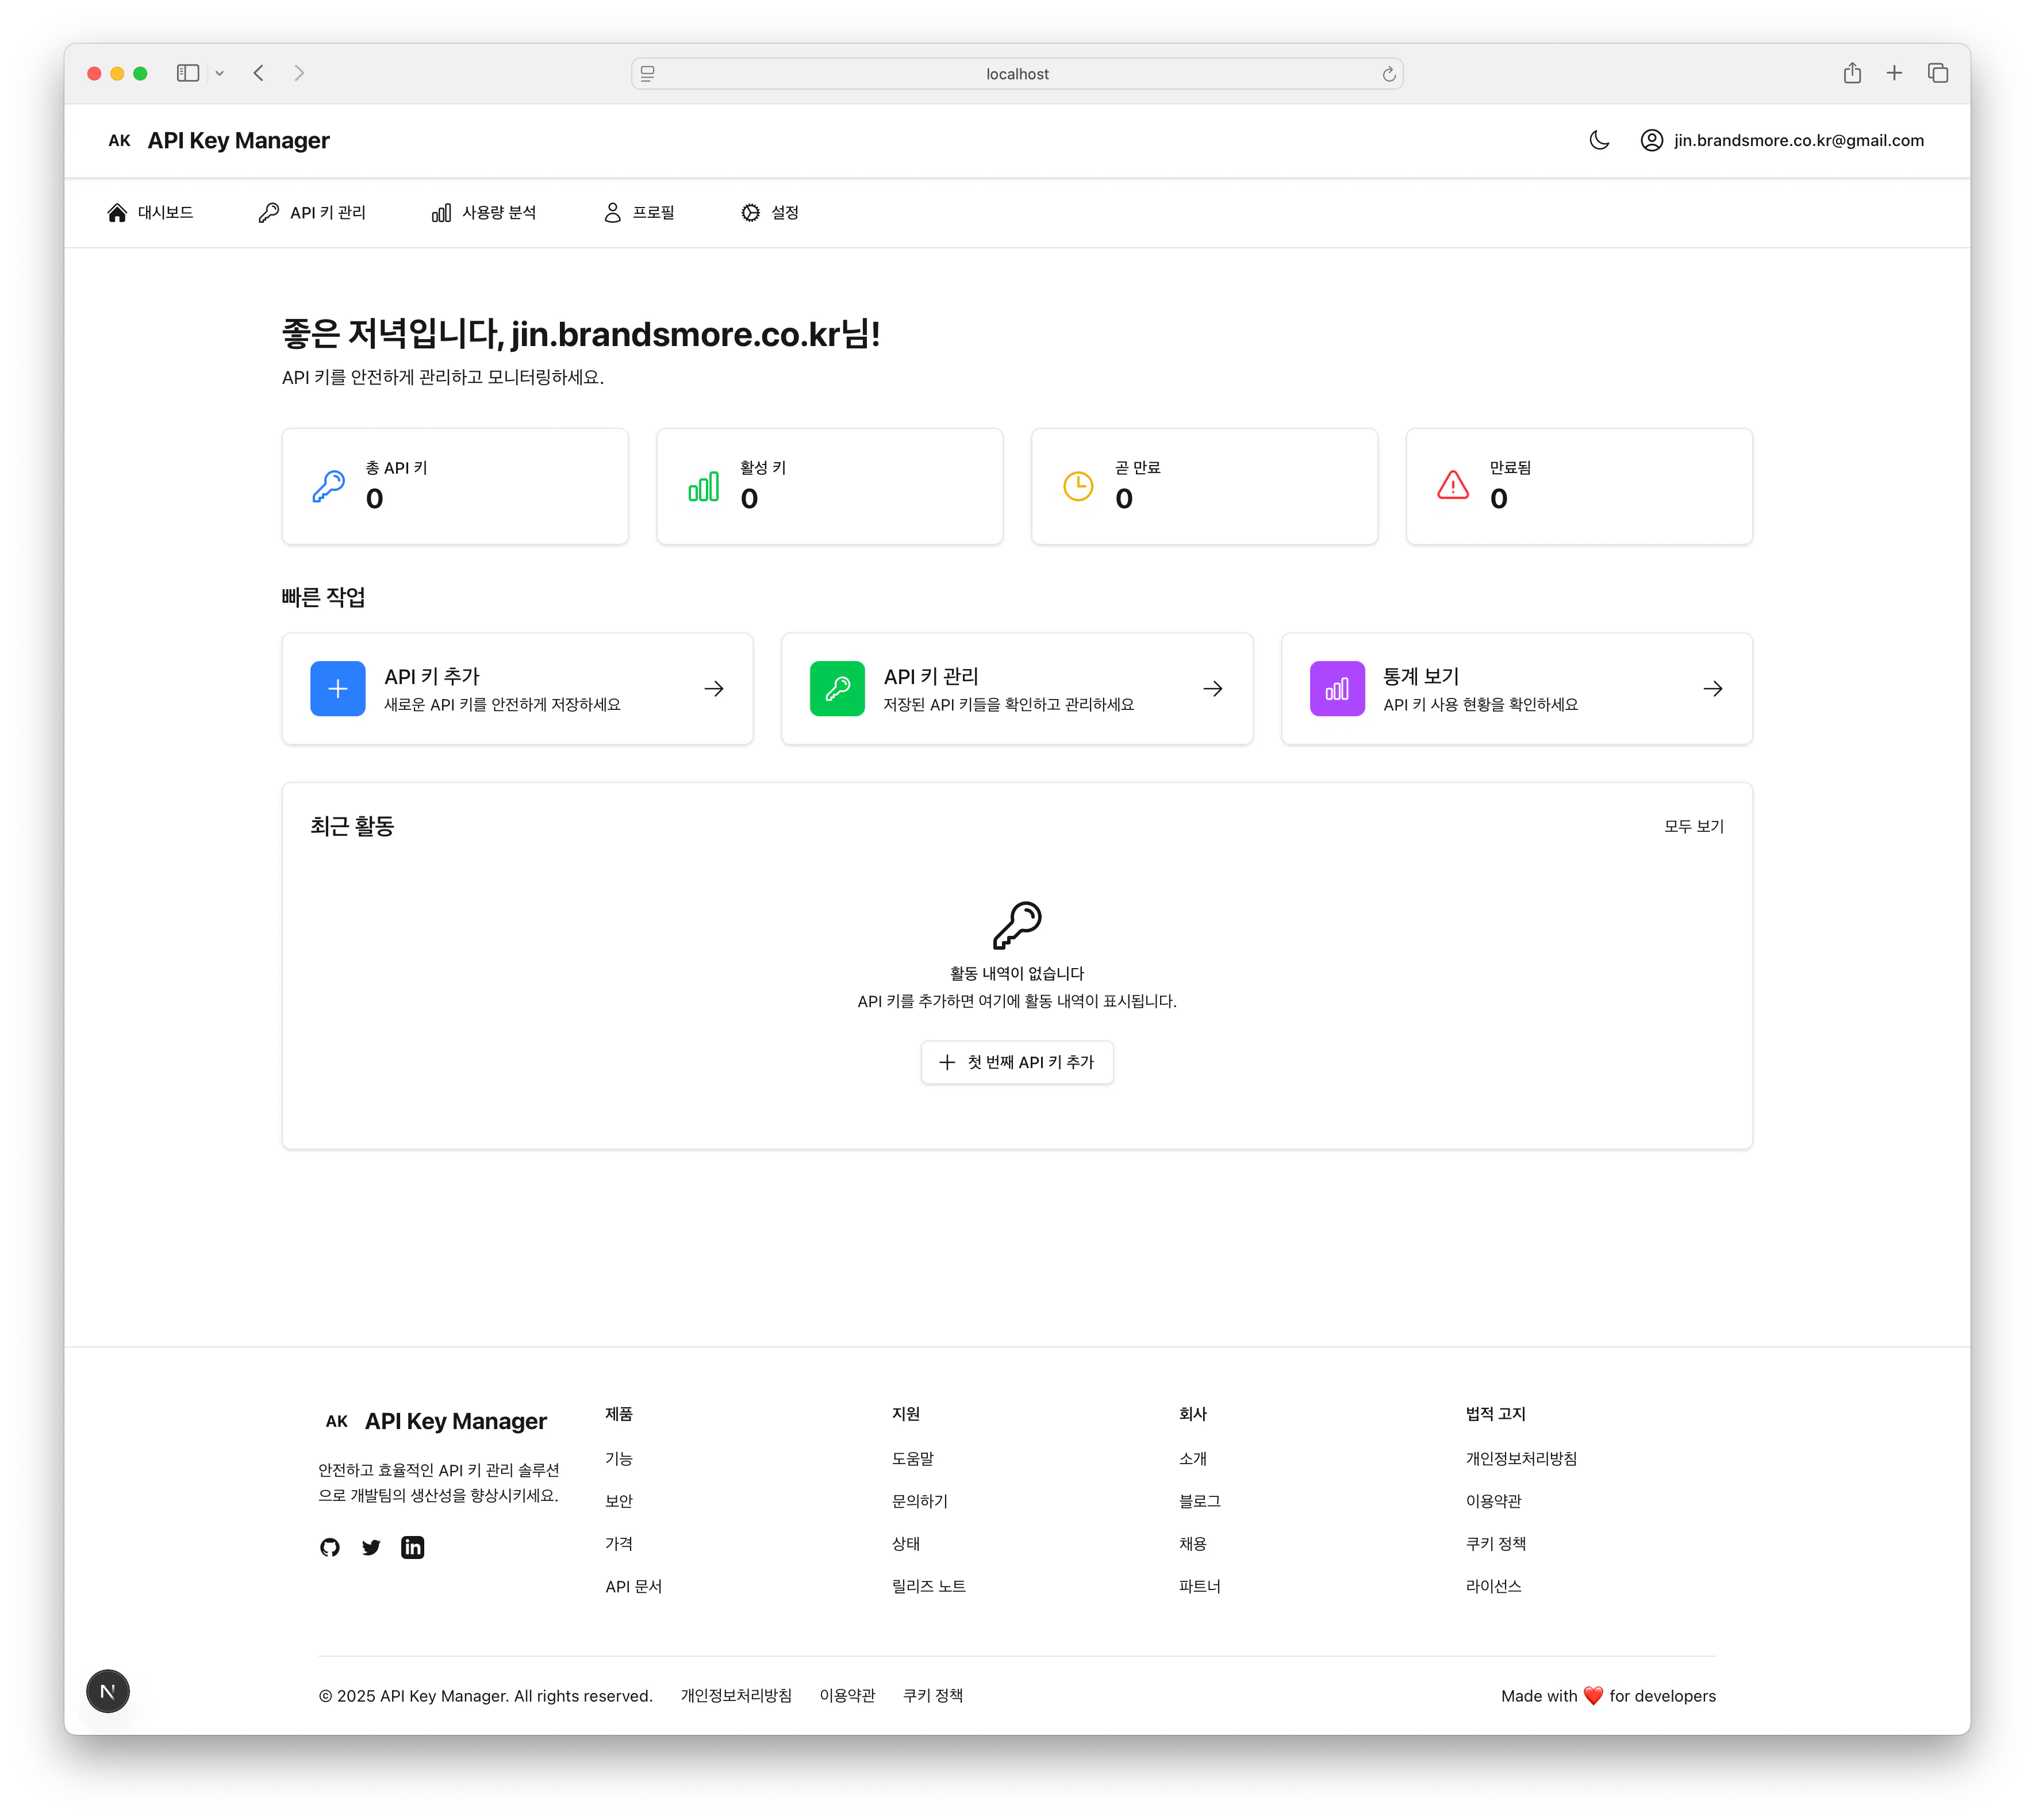Open the 라이선스 link under 법적 고지

click(x=1493, y=1586)
